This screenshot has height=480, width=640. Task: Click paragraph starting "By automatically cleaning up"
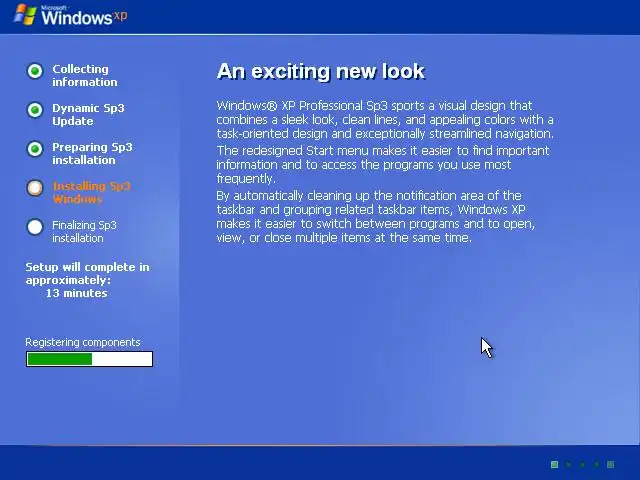click(376, 216)
